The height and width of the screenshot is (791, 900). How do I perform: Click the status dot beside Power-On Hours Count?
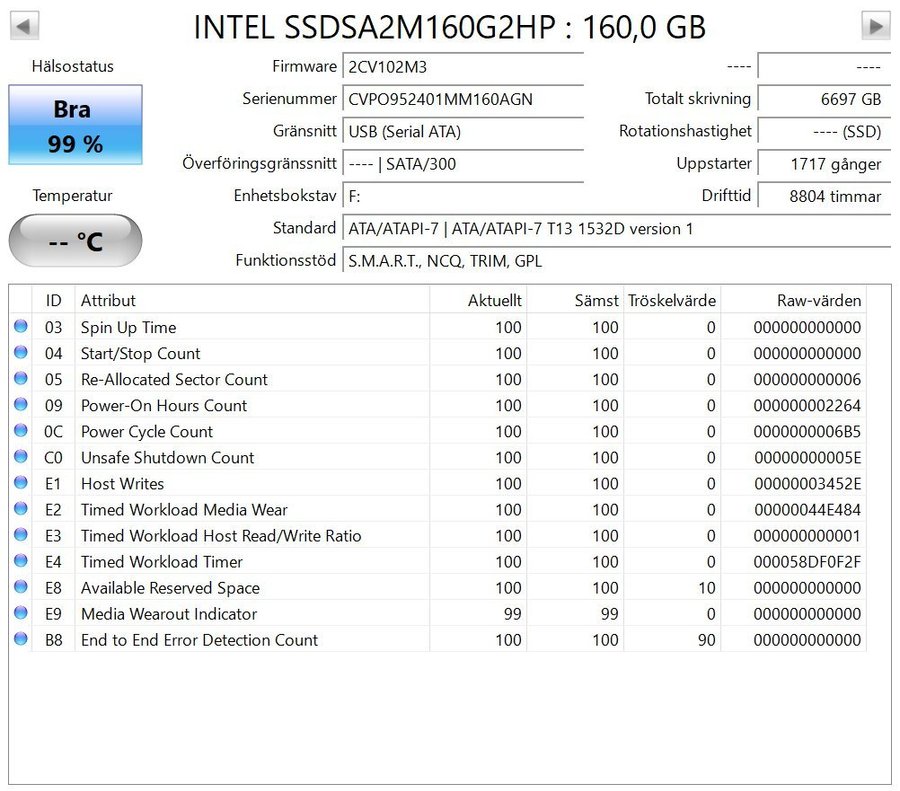point(20,405)
